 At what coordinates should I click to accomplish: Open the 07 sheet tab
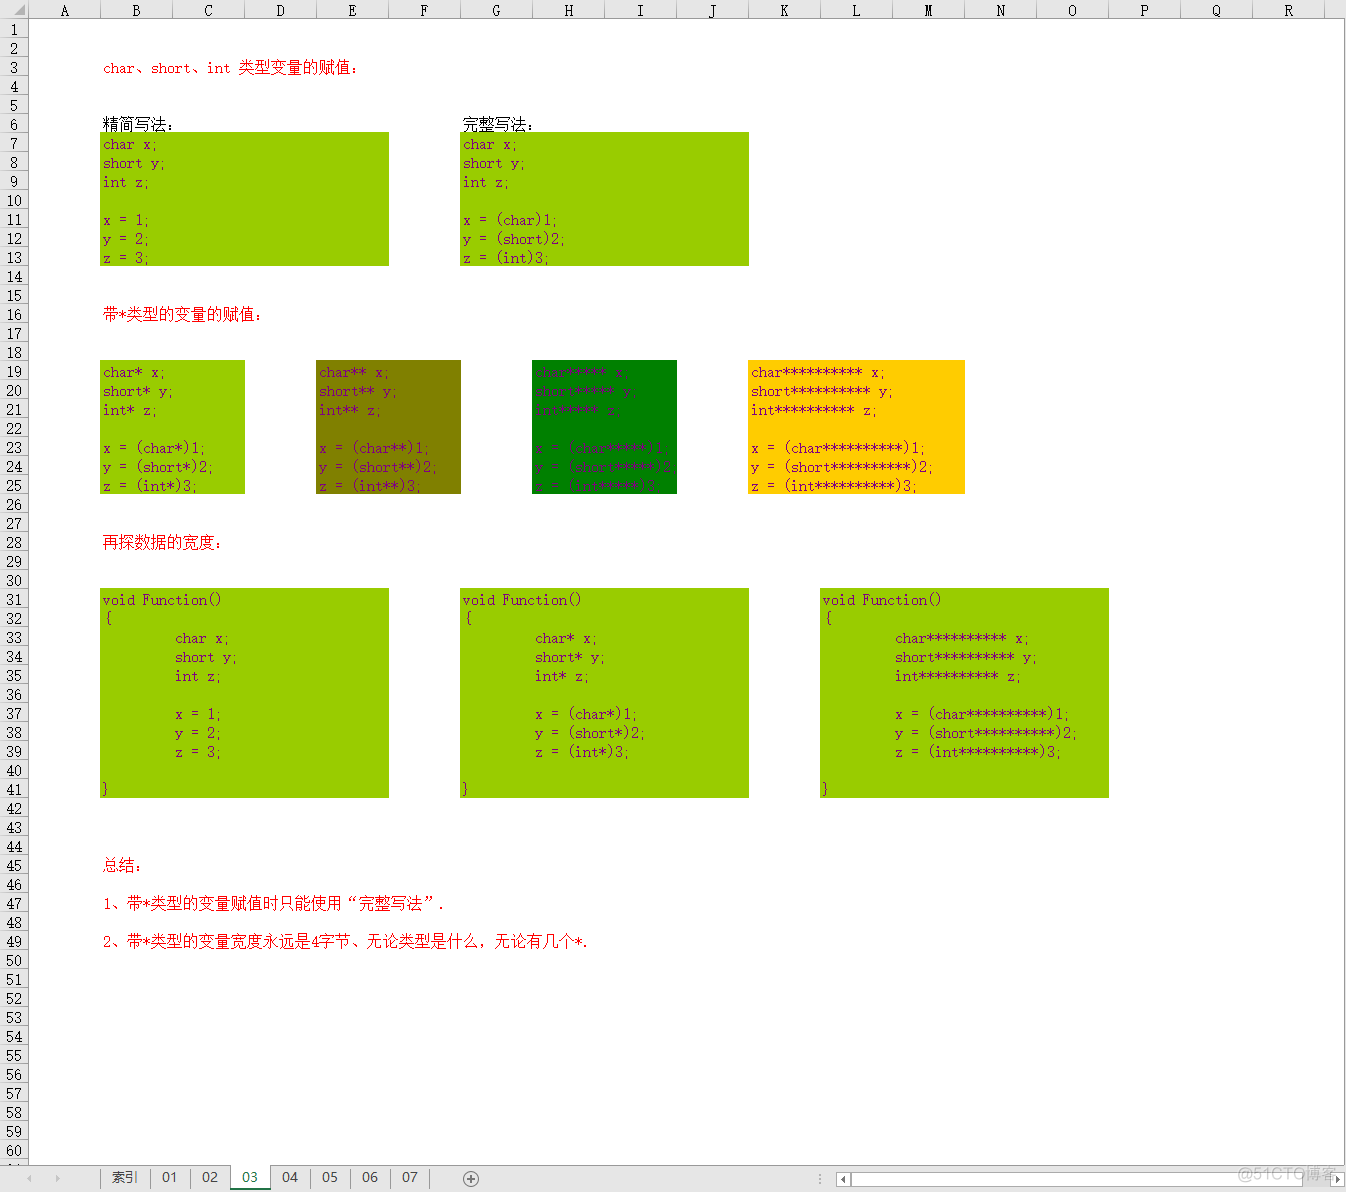(x=410, y=1177)
